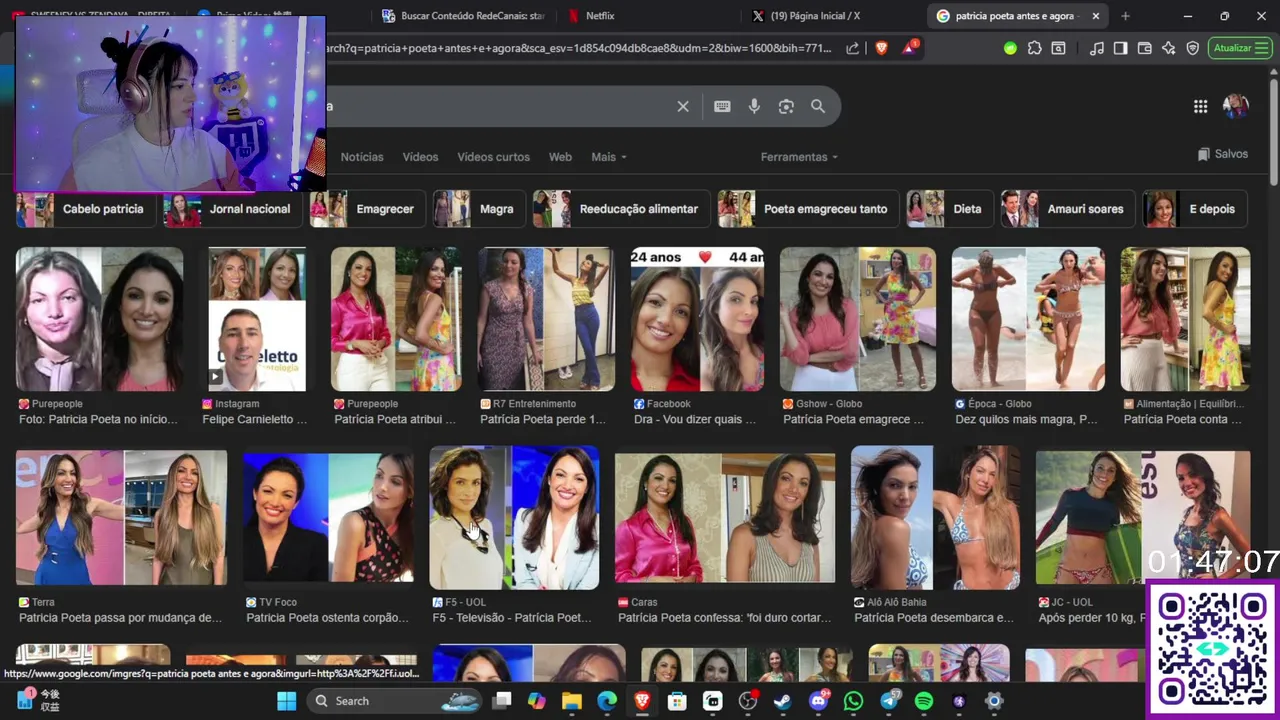The height and width of the screenshot is (720, 1280).
Task: Open Brave Wallet icon
Action: click(x=1144, y=48)
